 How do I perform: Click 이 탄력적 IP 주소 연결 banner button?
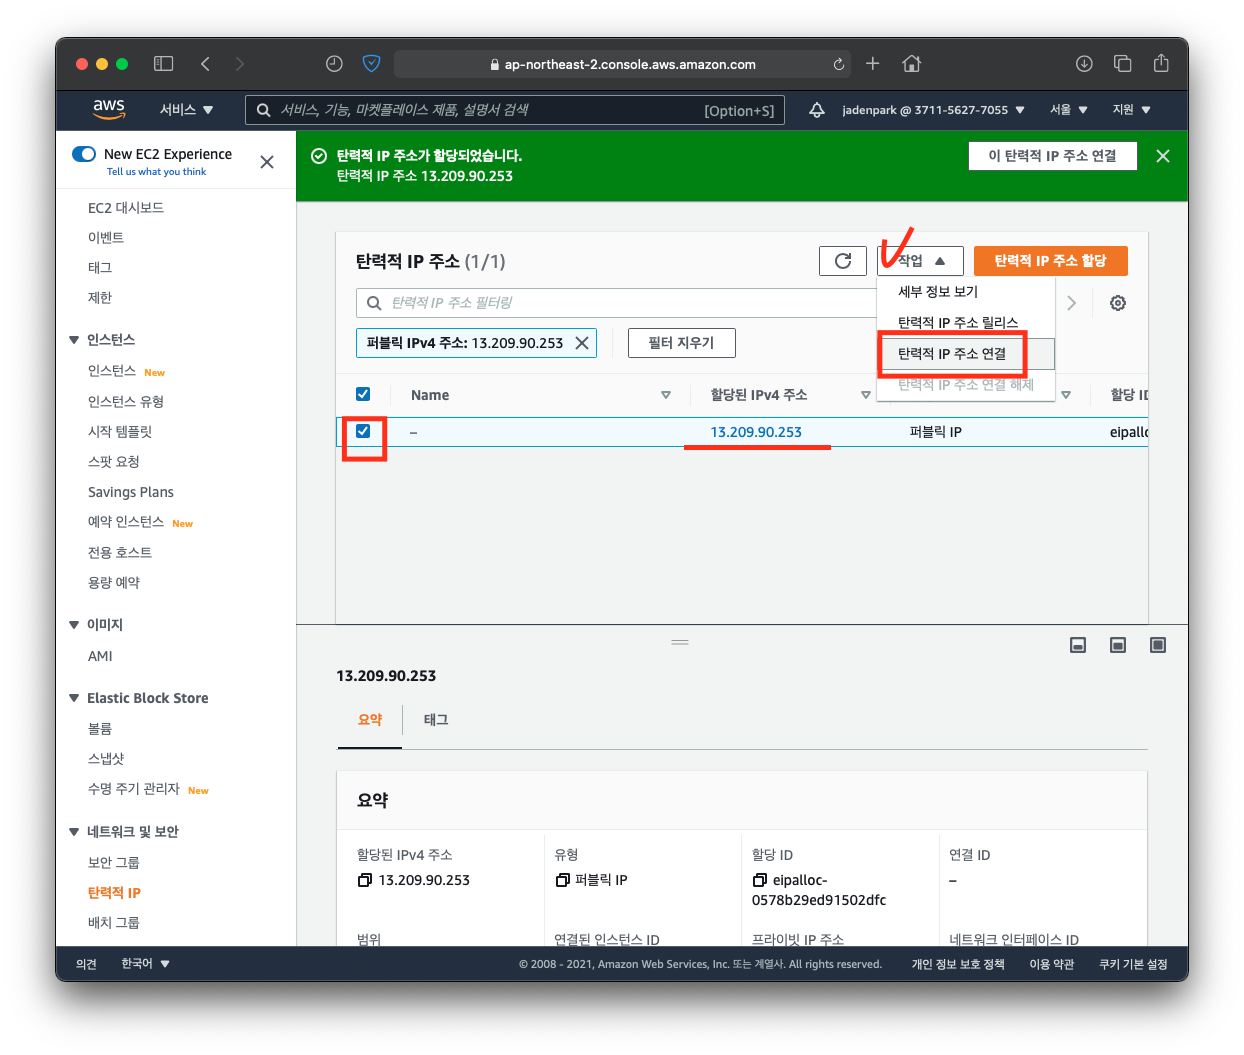tap(1053, 156)
